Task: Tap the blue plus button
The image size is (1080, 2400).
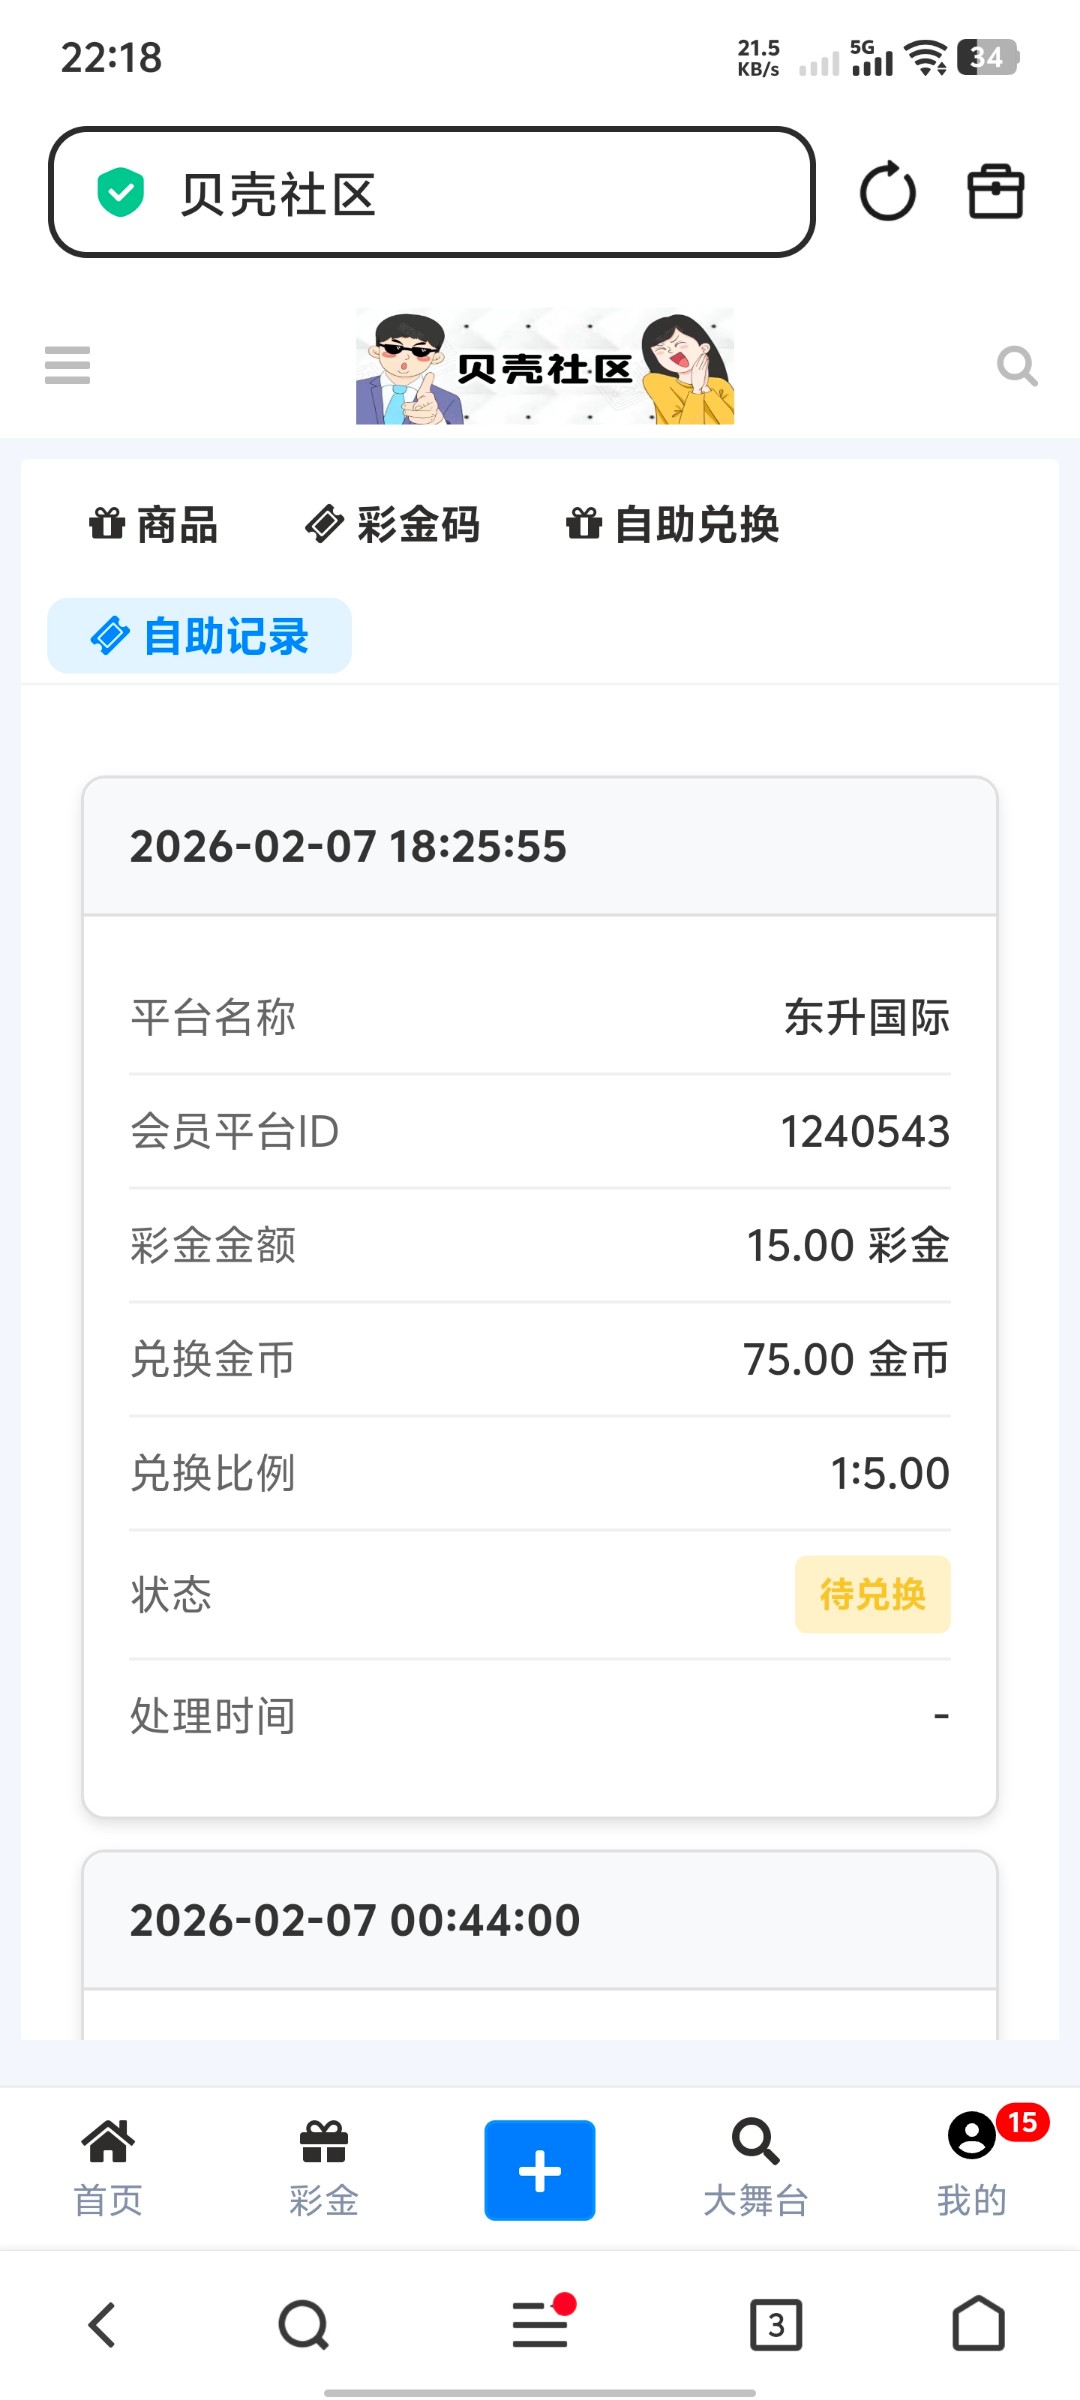Action: (540, 2170)
